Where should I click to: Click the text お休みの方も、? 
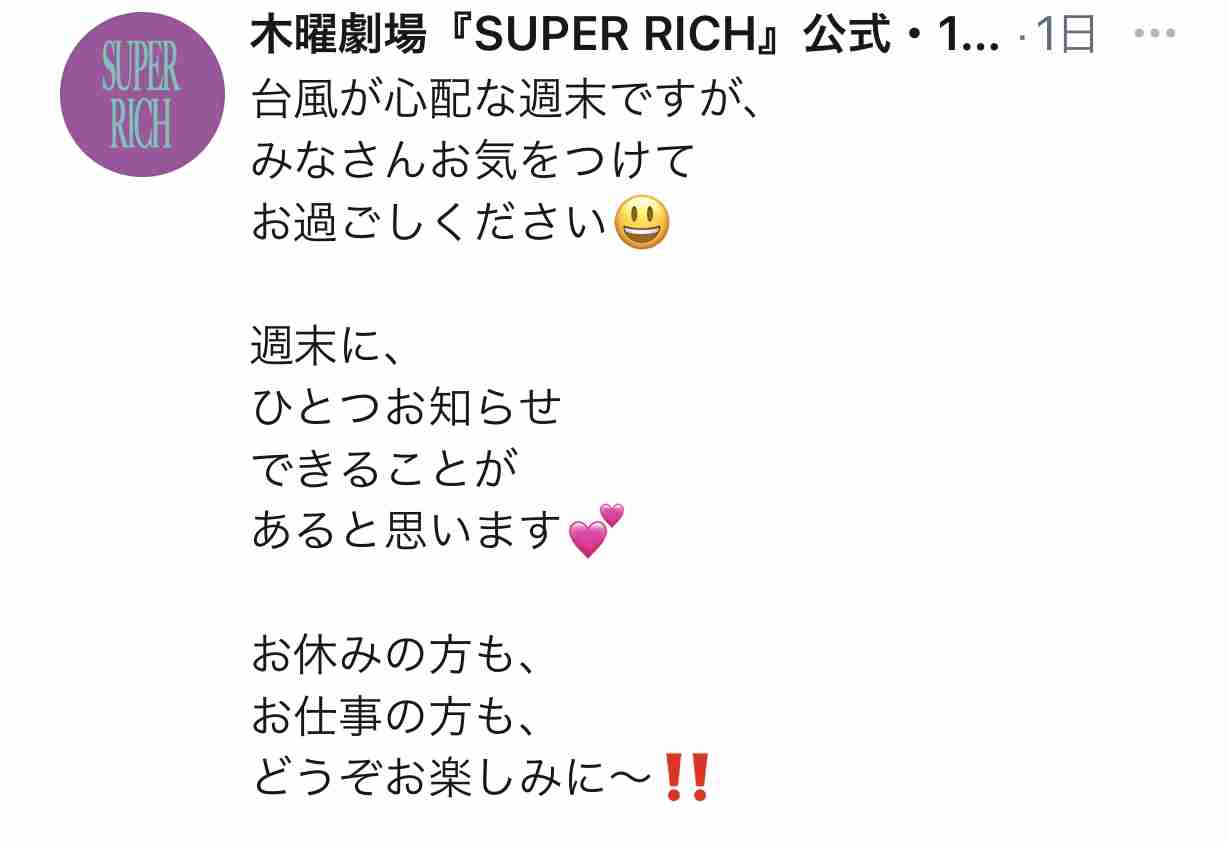[x=395, y=654]
